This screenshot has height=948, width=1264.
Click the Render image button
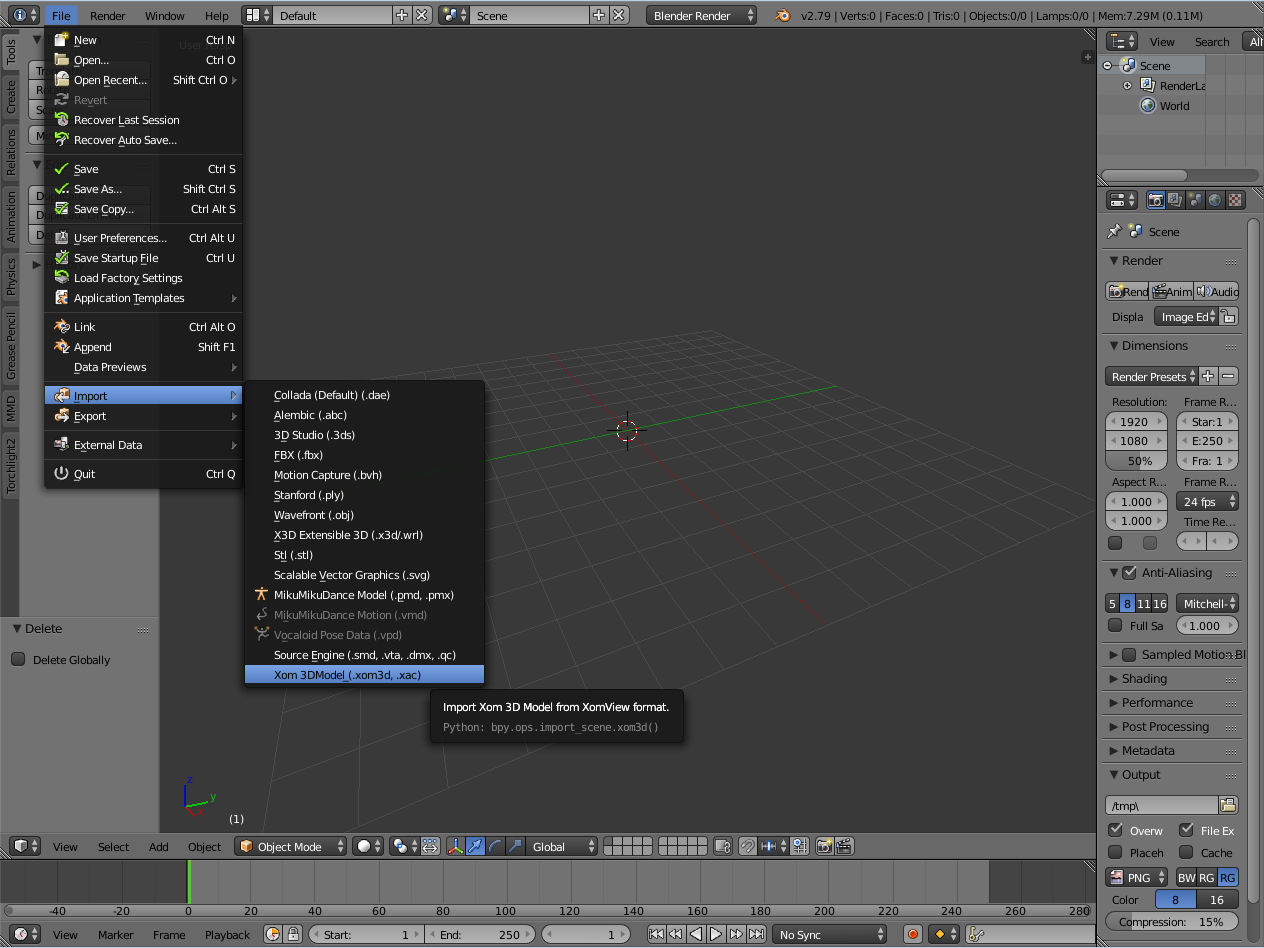tap(1127, 291)
